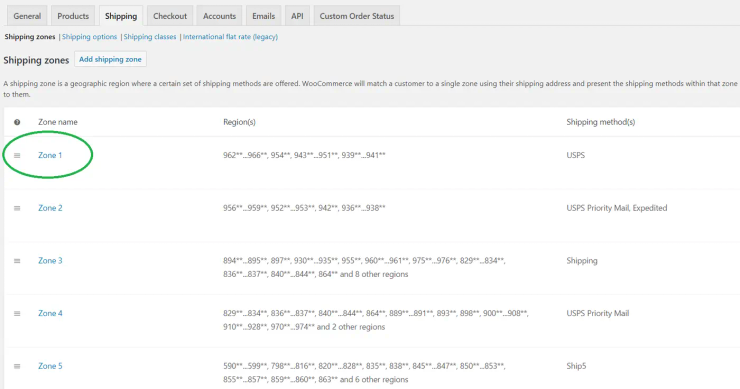Click Zone 3 regions starting with 894**
Image resolution: width=740 pixels, height=389 pixels.
tap(364, 267)
